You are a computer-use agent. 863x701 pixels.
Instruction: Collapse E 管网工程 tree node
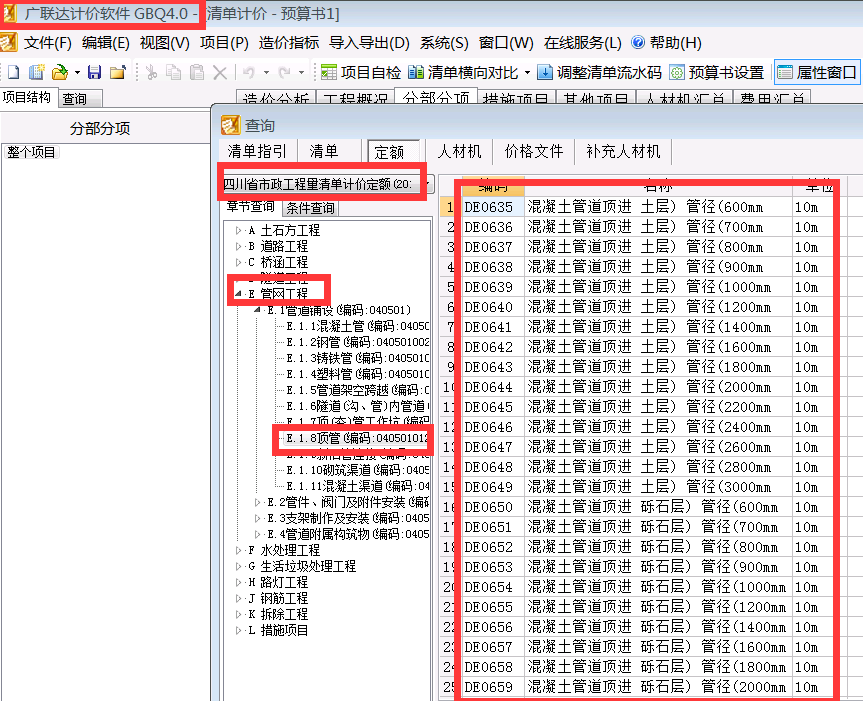[238, 294]
